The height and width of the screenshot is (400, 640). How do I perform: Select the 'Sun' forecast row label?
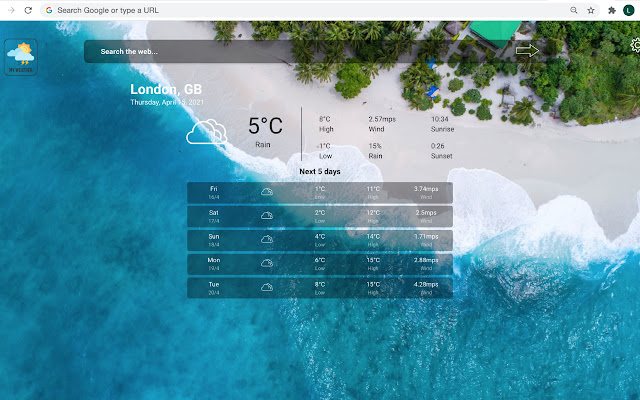pyautogui.click(x=214, y=236)
